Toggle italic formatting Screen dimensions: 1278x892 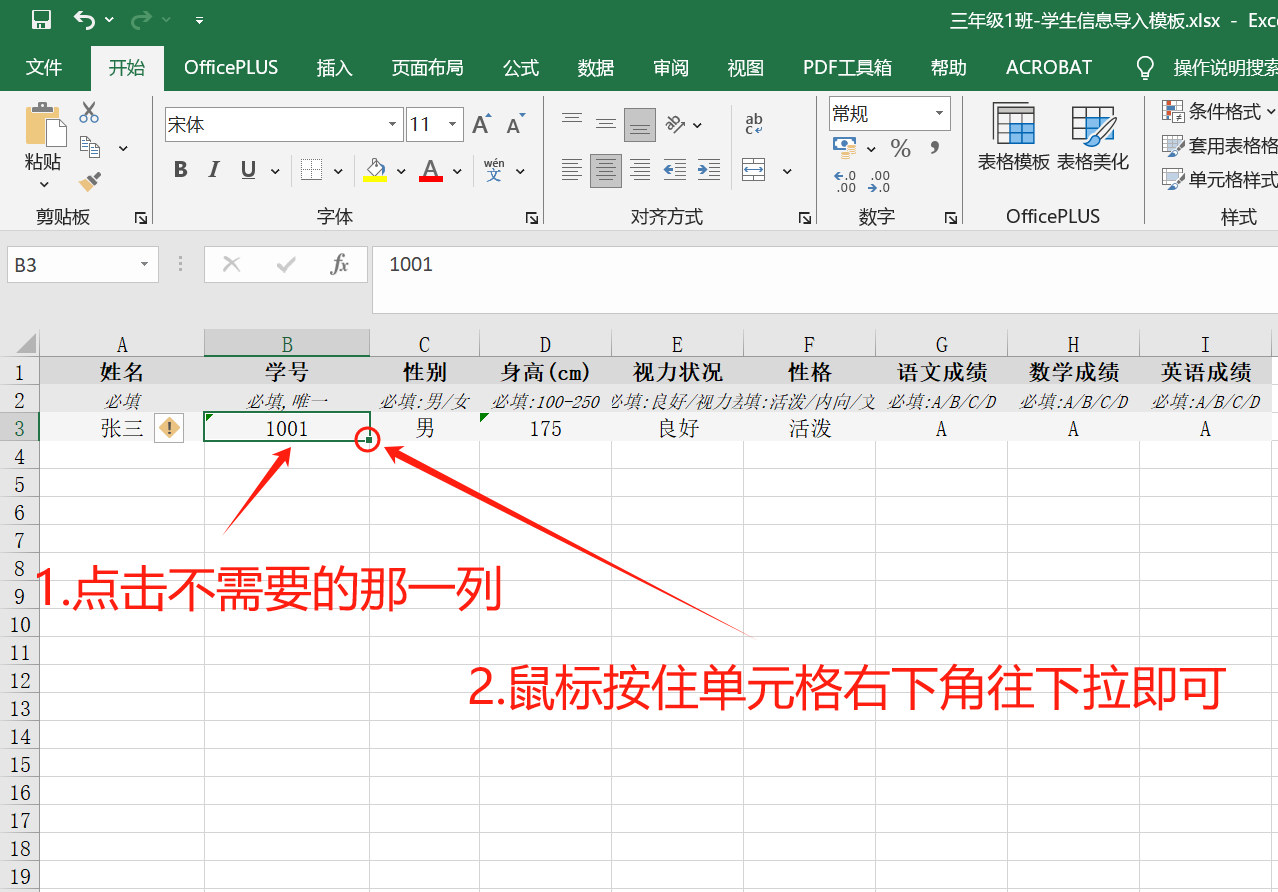(213, 170)
